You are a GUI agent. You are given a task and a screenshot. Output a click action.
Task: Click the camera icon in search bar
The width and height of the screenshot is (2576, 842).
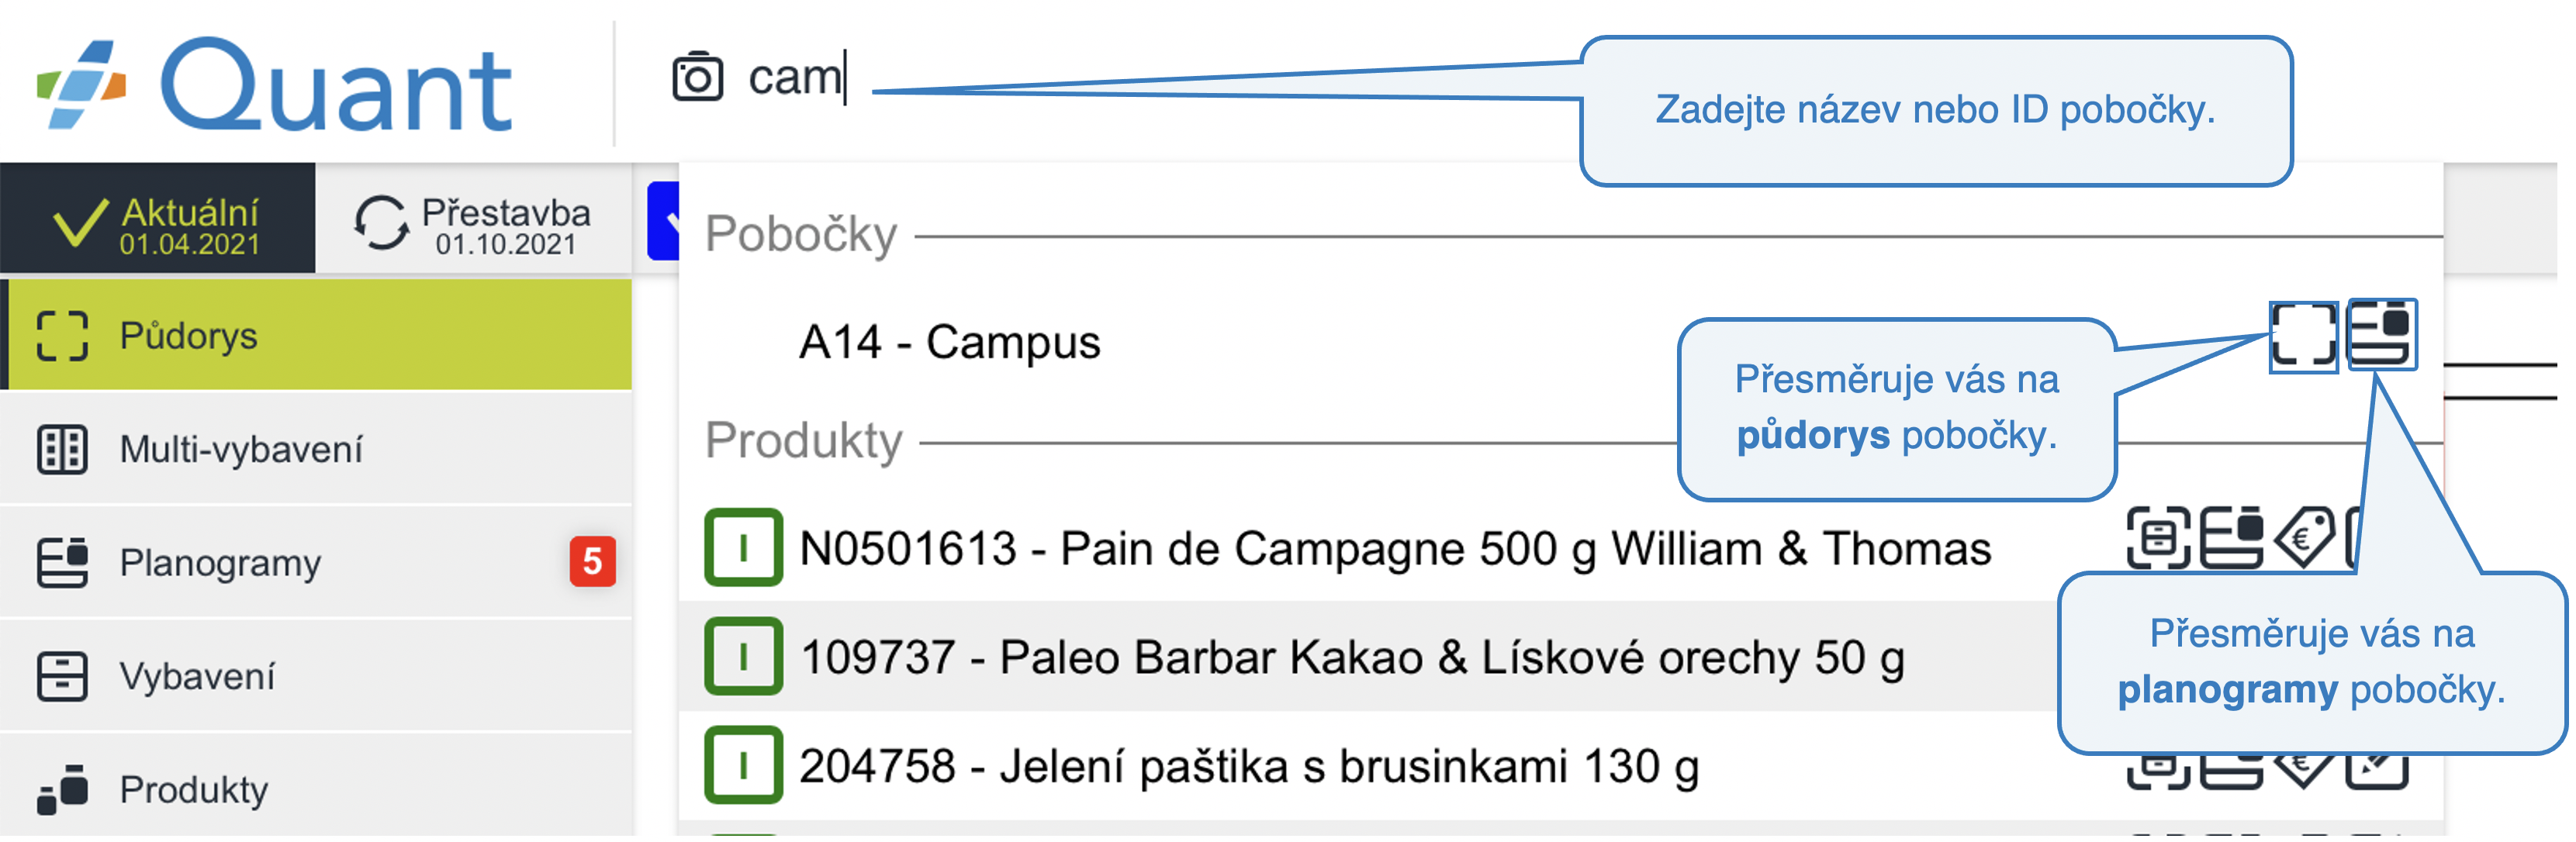[x=697, y=77]
